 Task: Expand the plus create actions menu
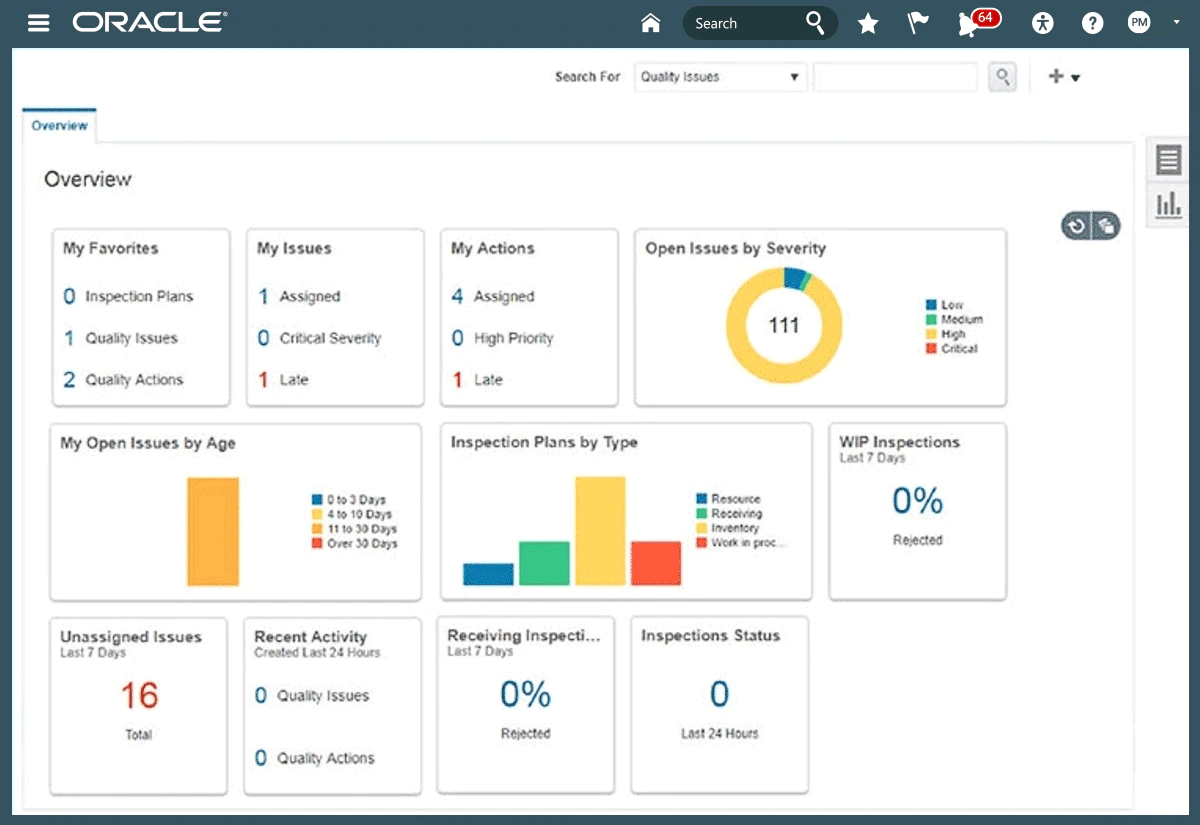pyautogui.click(x=1064, y=77)
